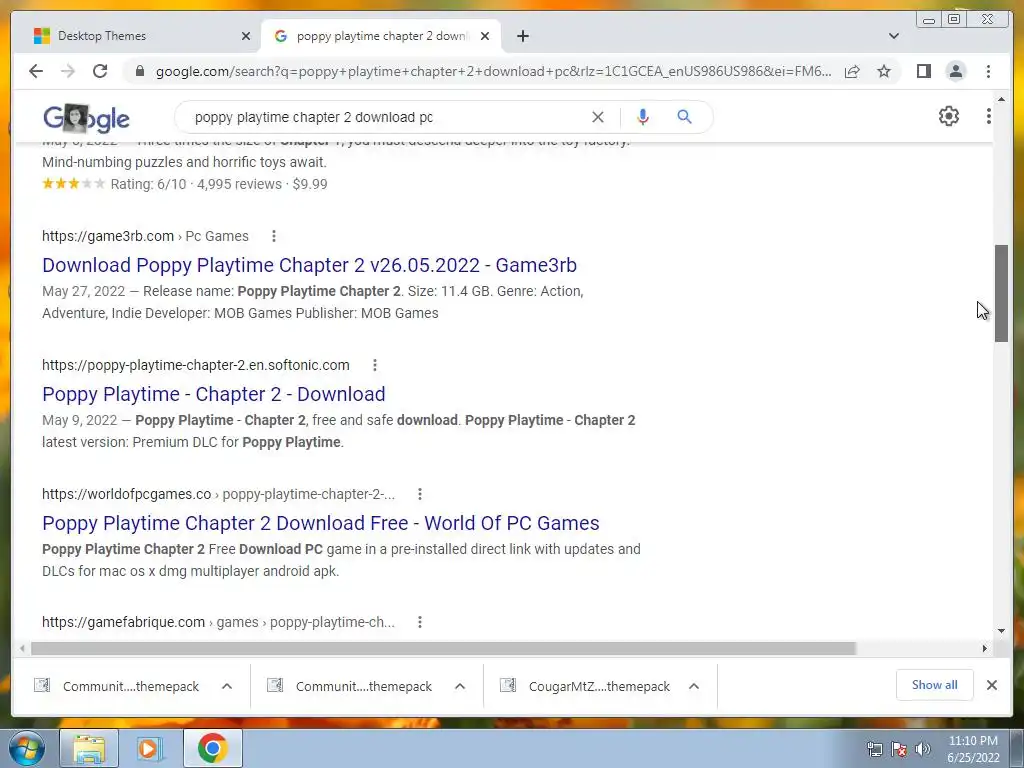Run search with the magnifier icon
1024x768 pixels.
click(x=684, y=117)
